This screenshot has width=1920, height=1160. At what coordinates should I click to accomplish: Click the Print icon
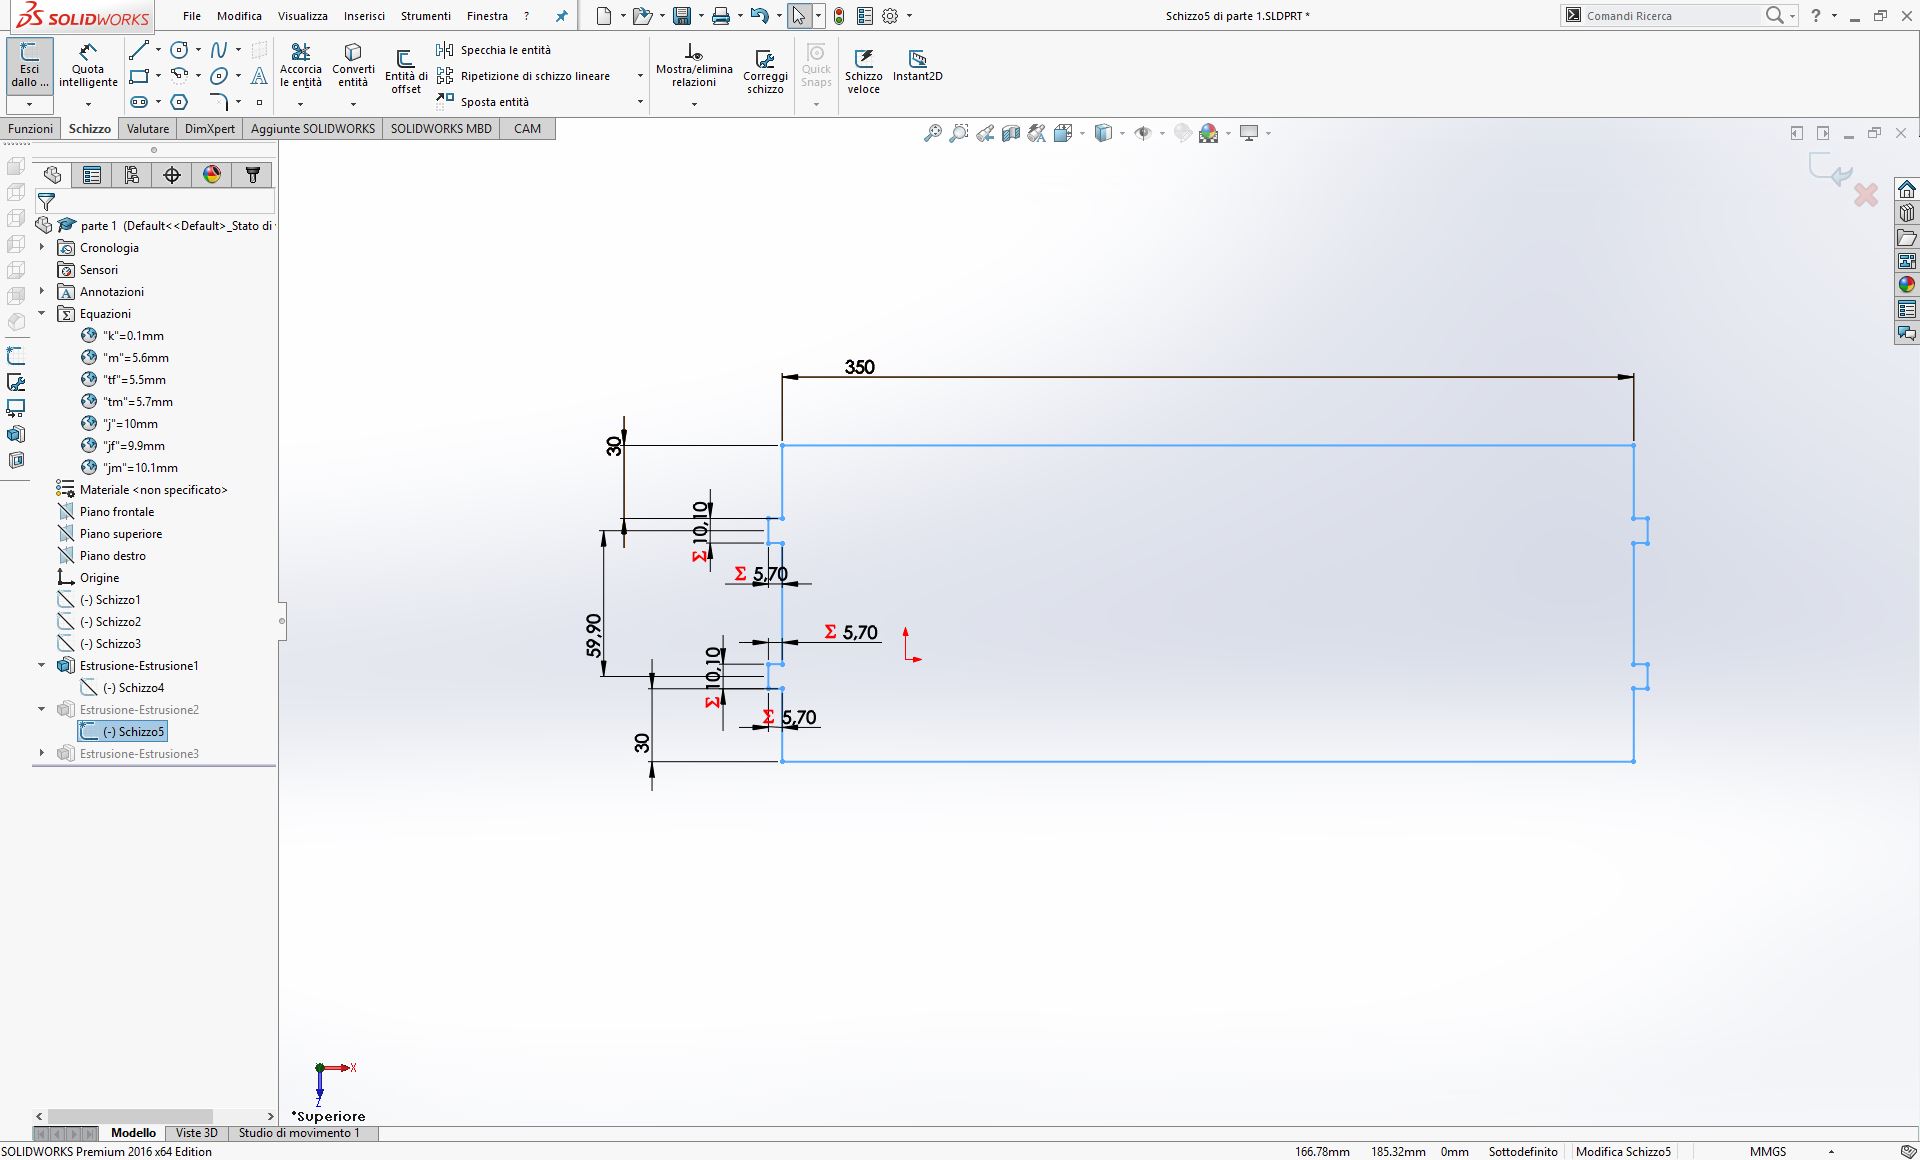pos(720,16)
